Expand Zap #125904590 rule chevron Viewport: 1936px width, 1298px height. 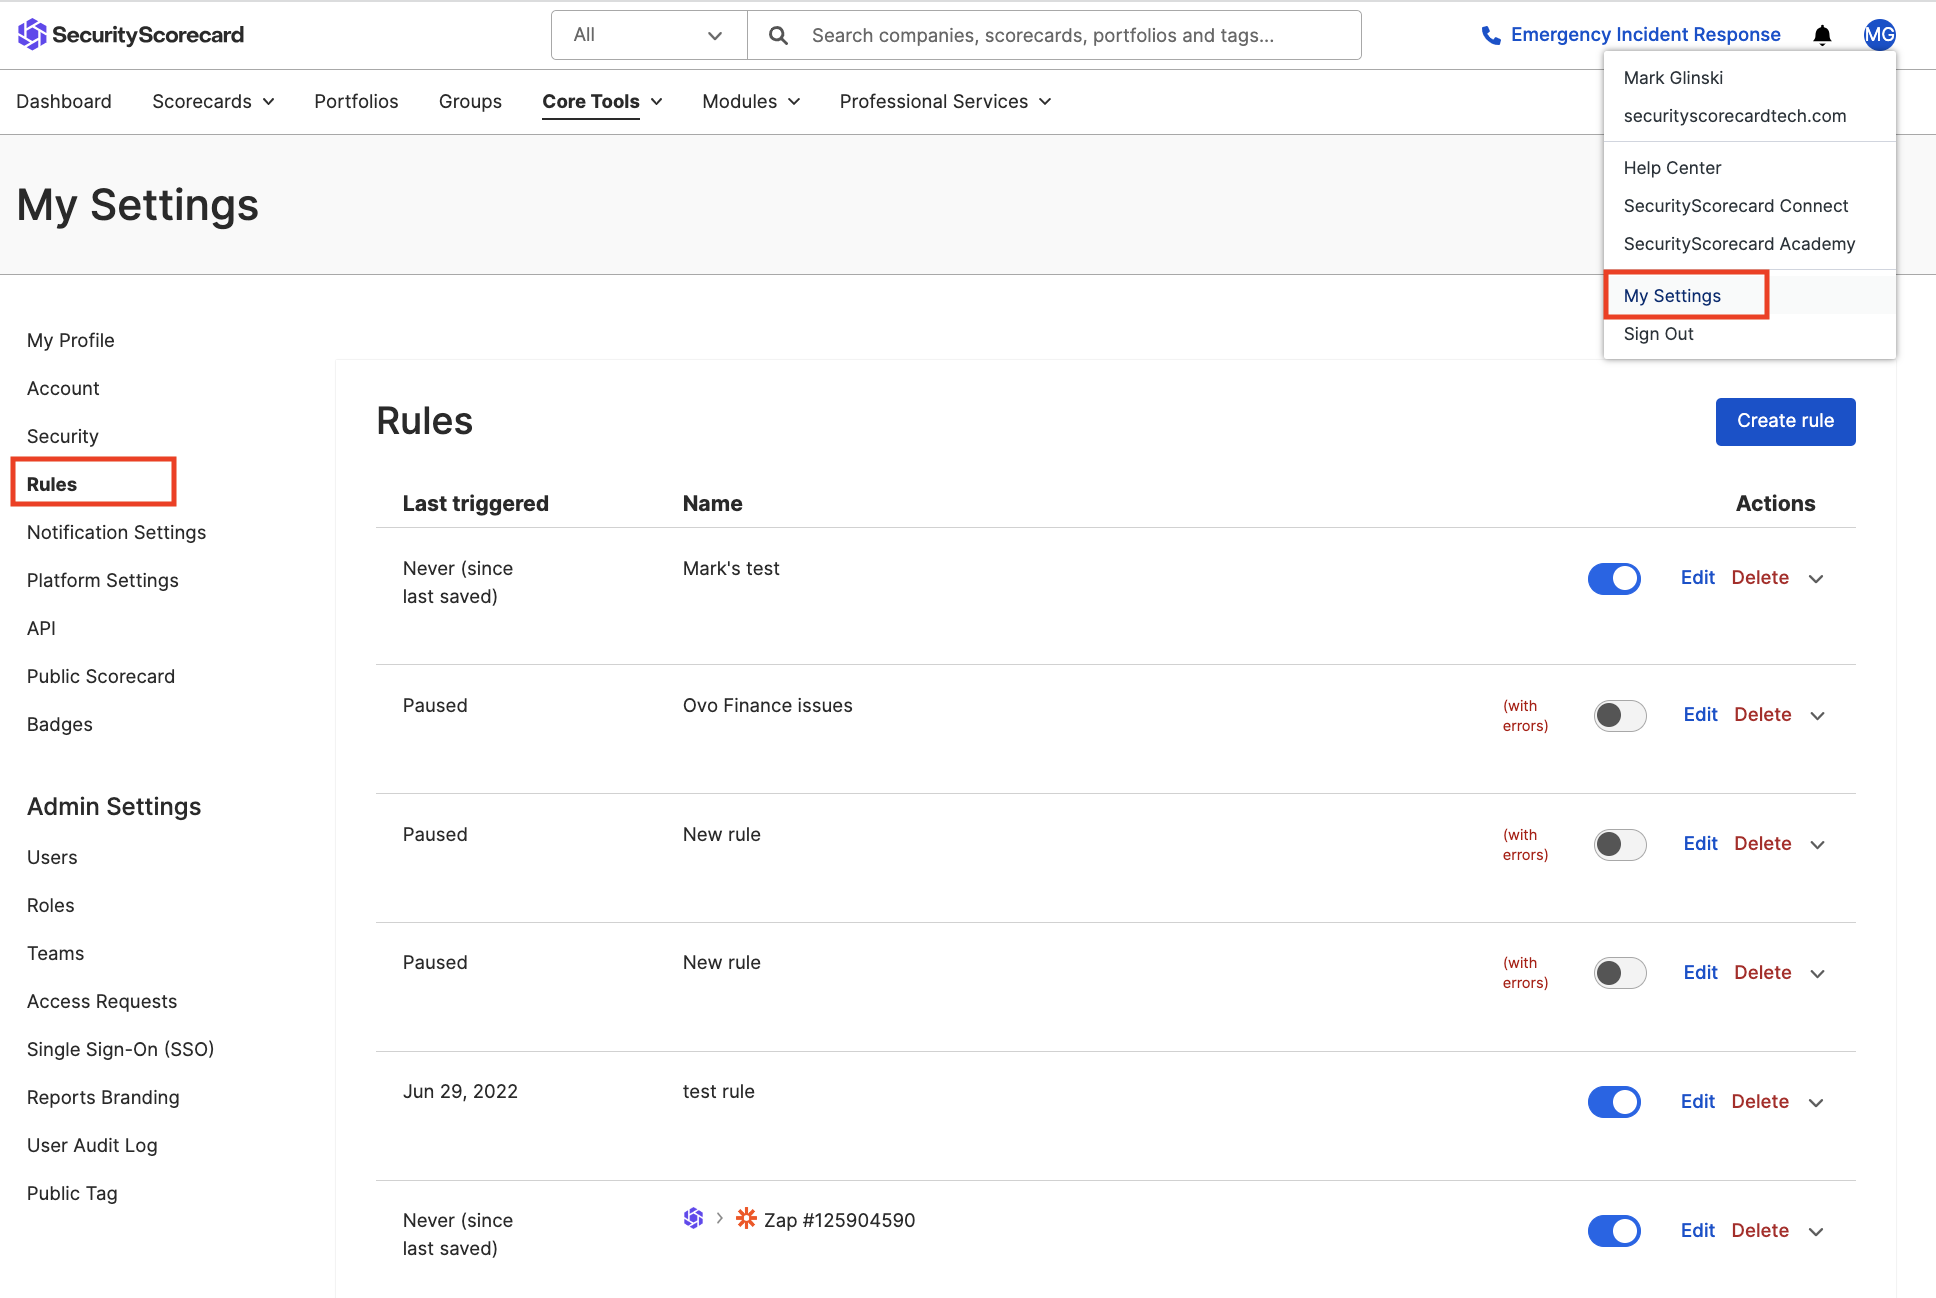click(x=1816, y=1232)
